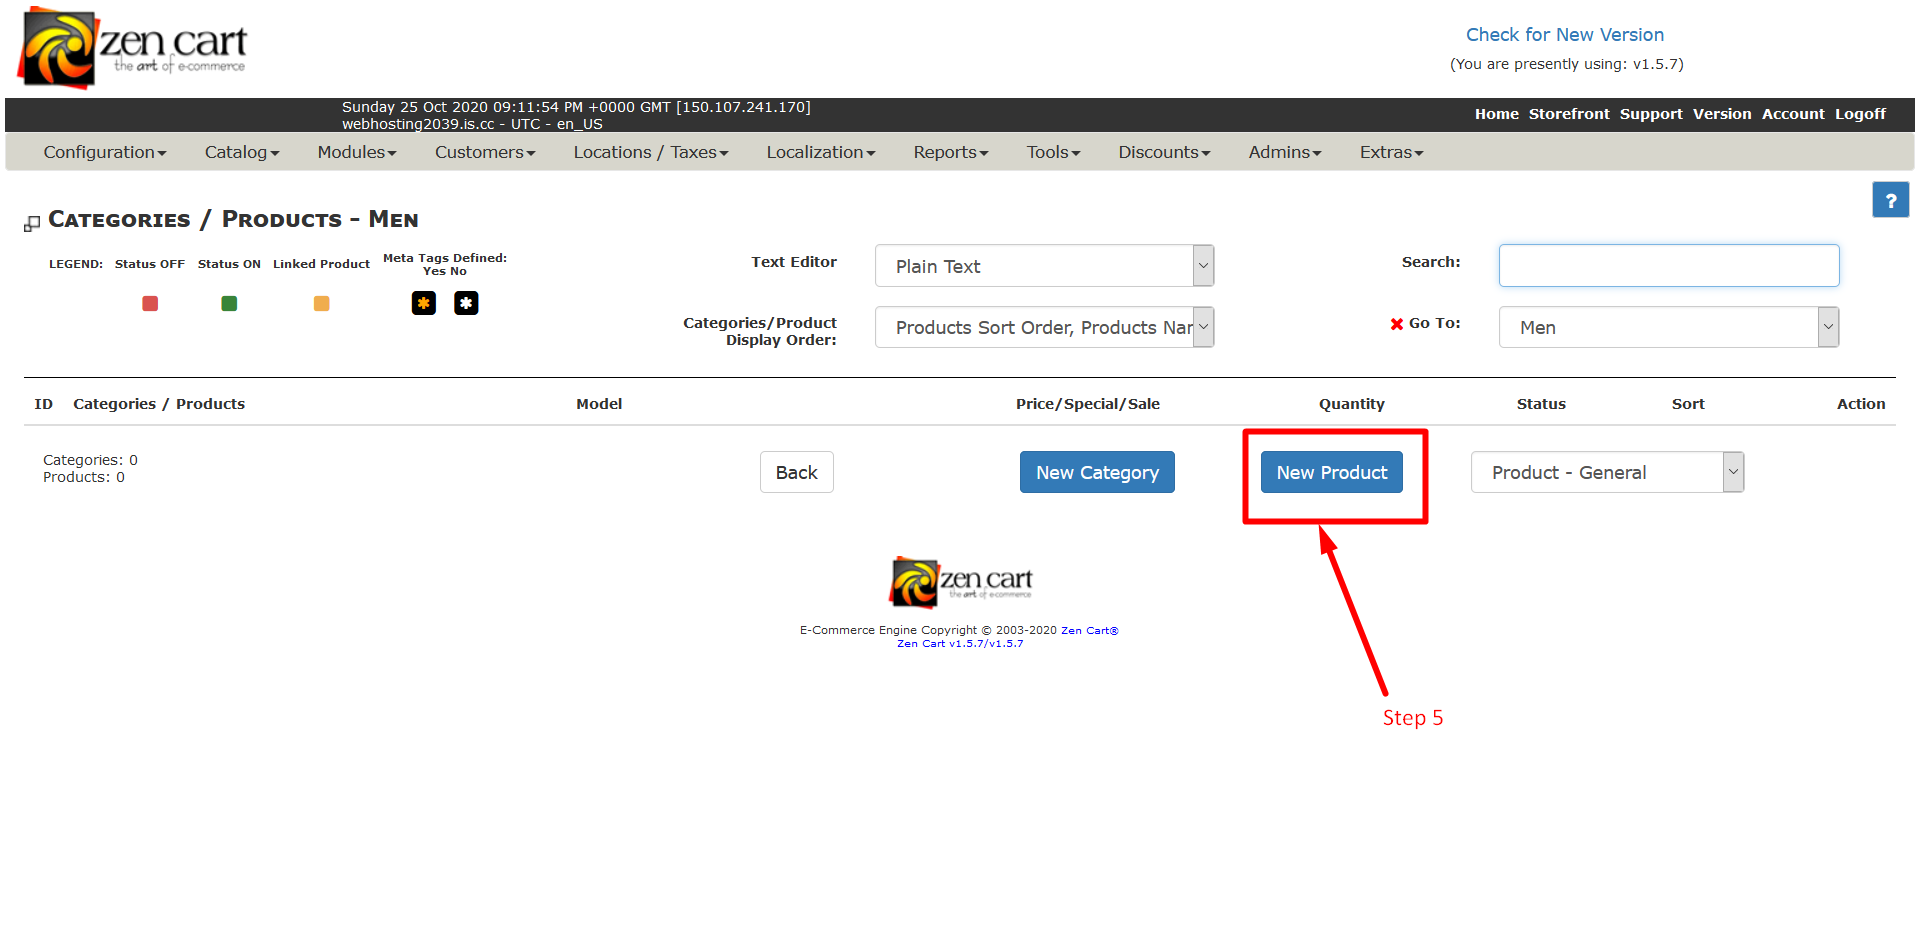Viewport: 1919px width, 933px height.
Task: Click the red Status OFF legend square
Action: [150, 303]
